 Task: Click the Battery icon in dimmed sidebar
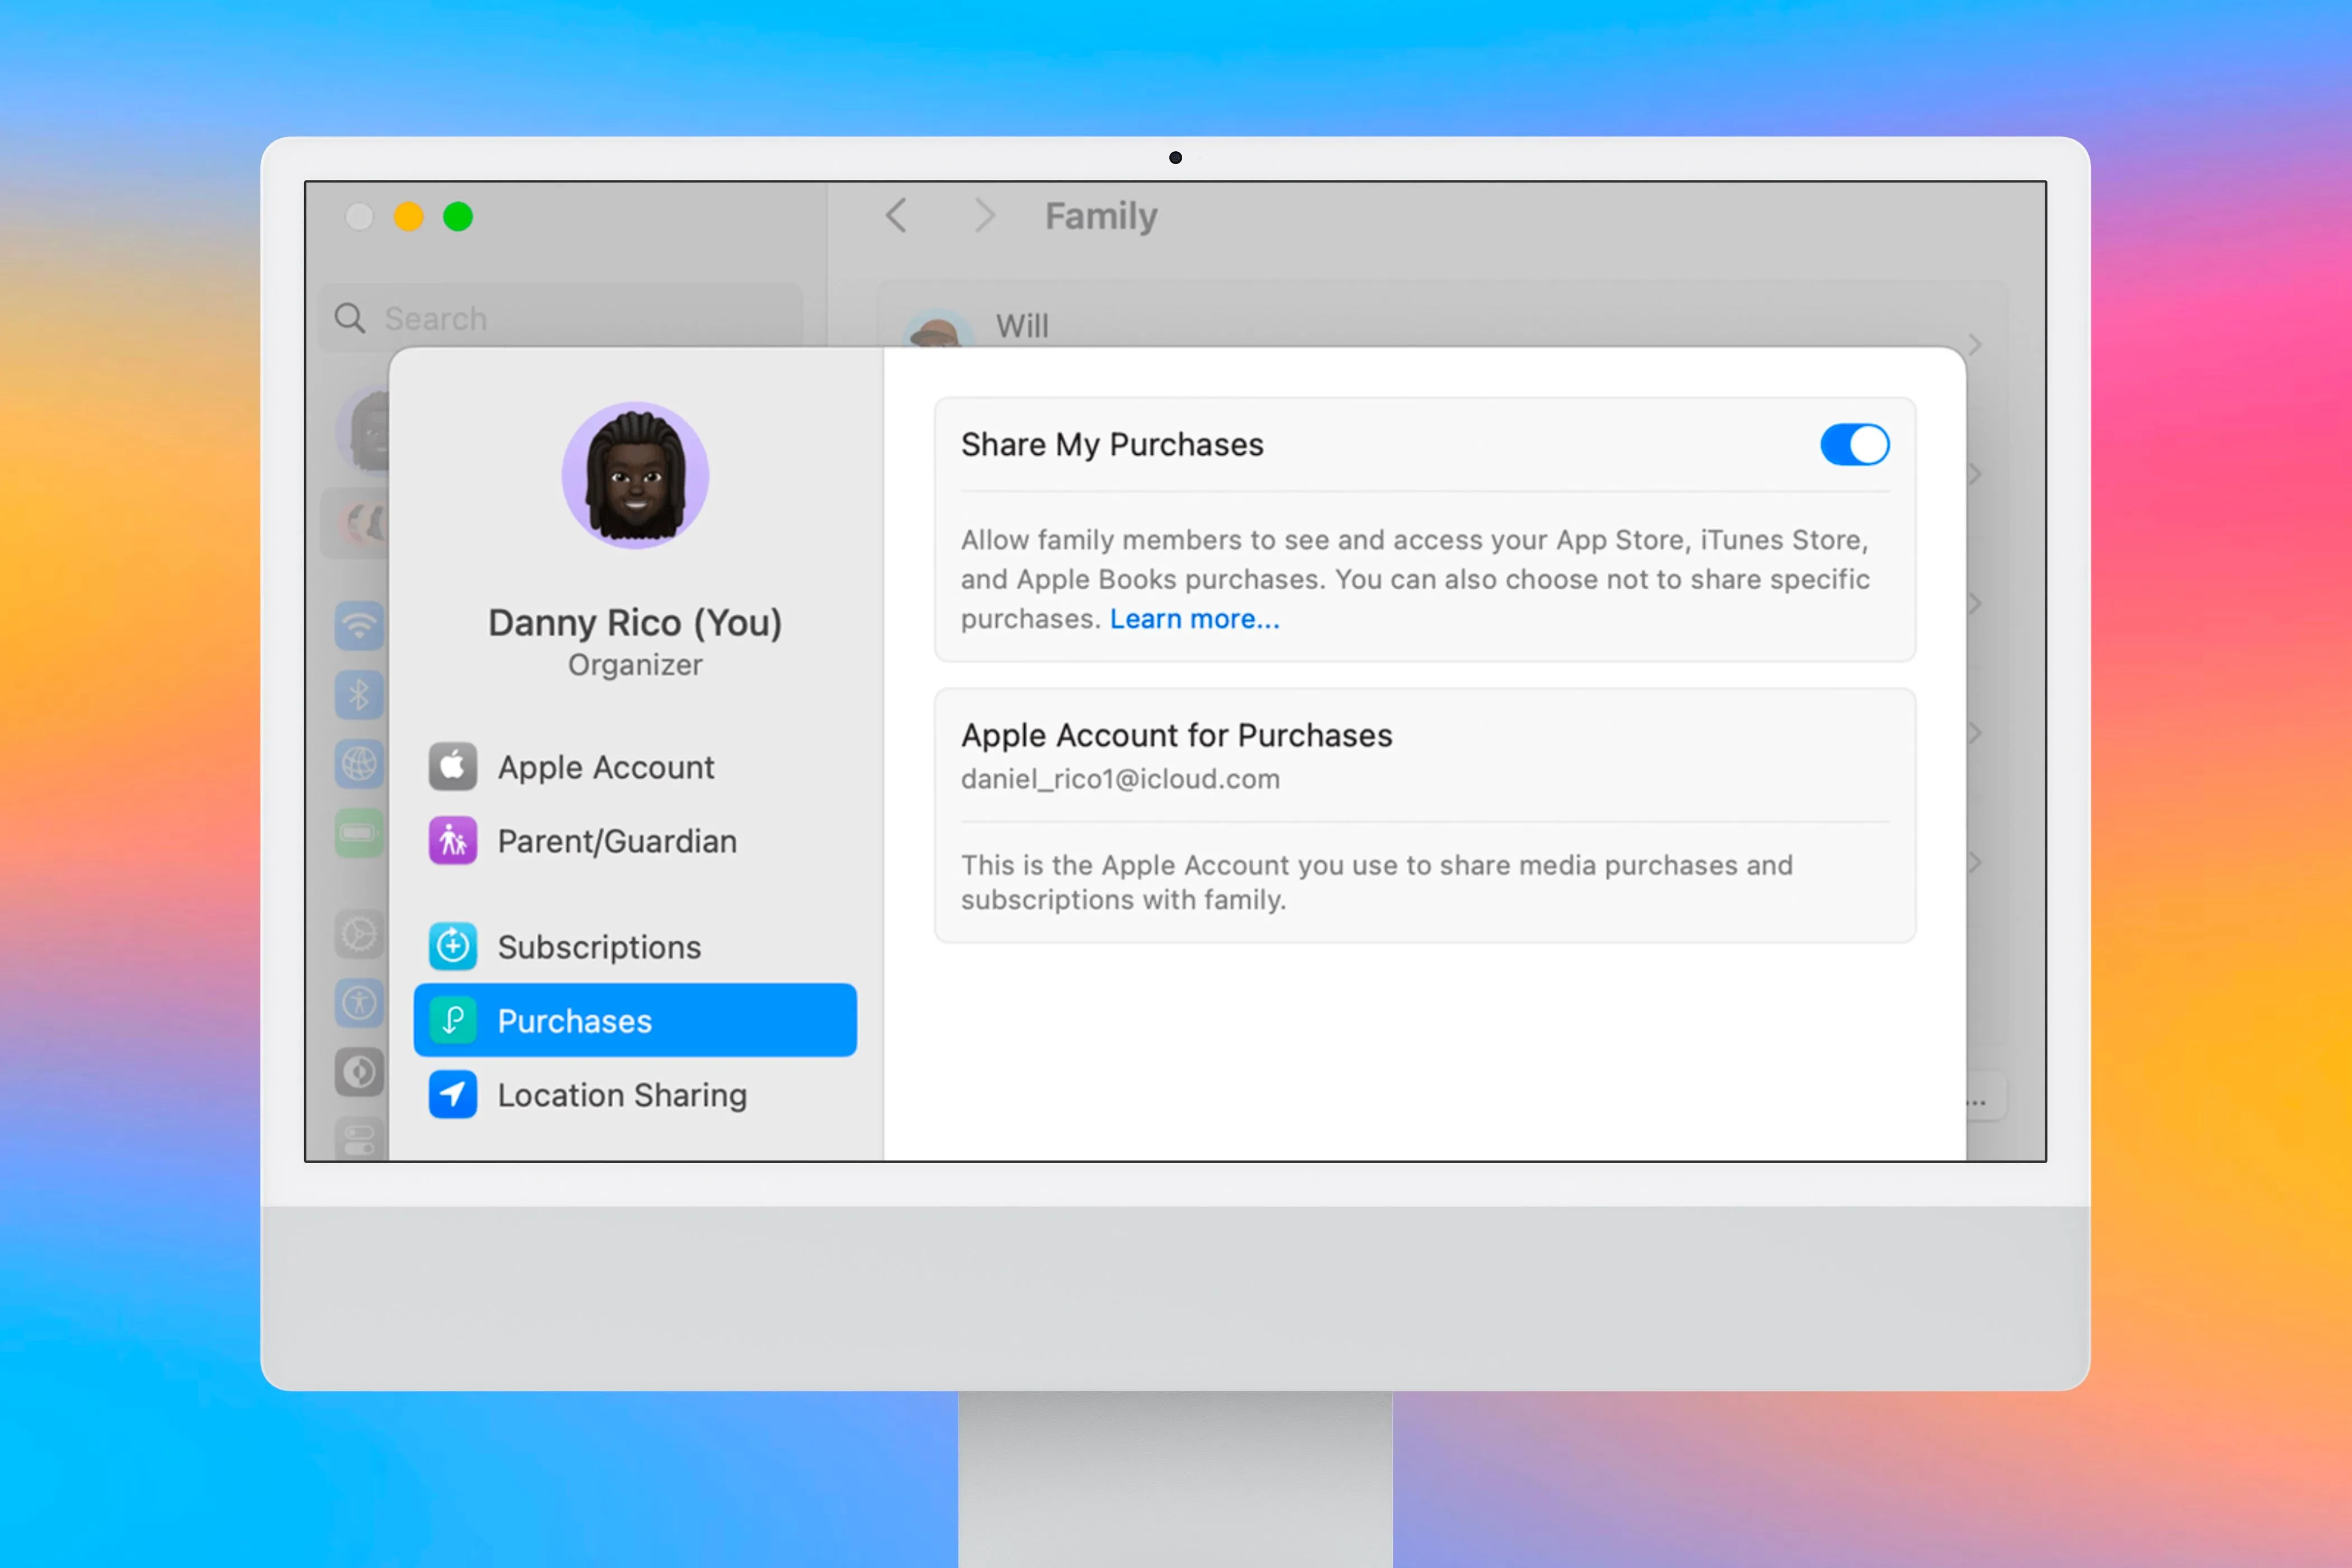click(x=359, y=833)
